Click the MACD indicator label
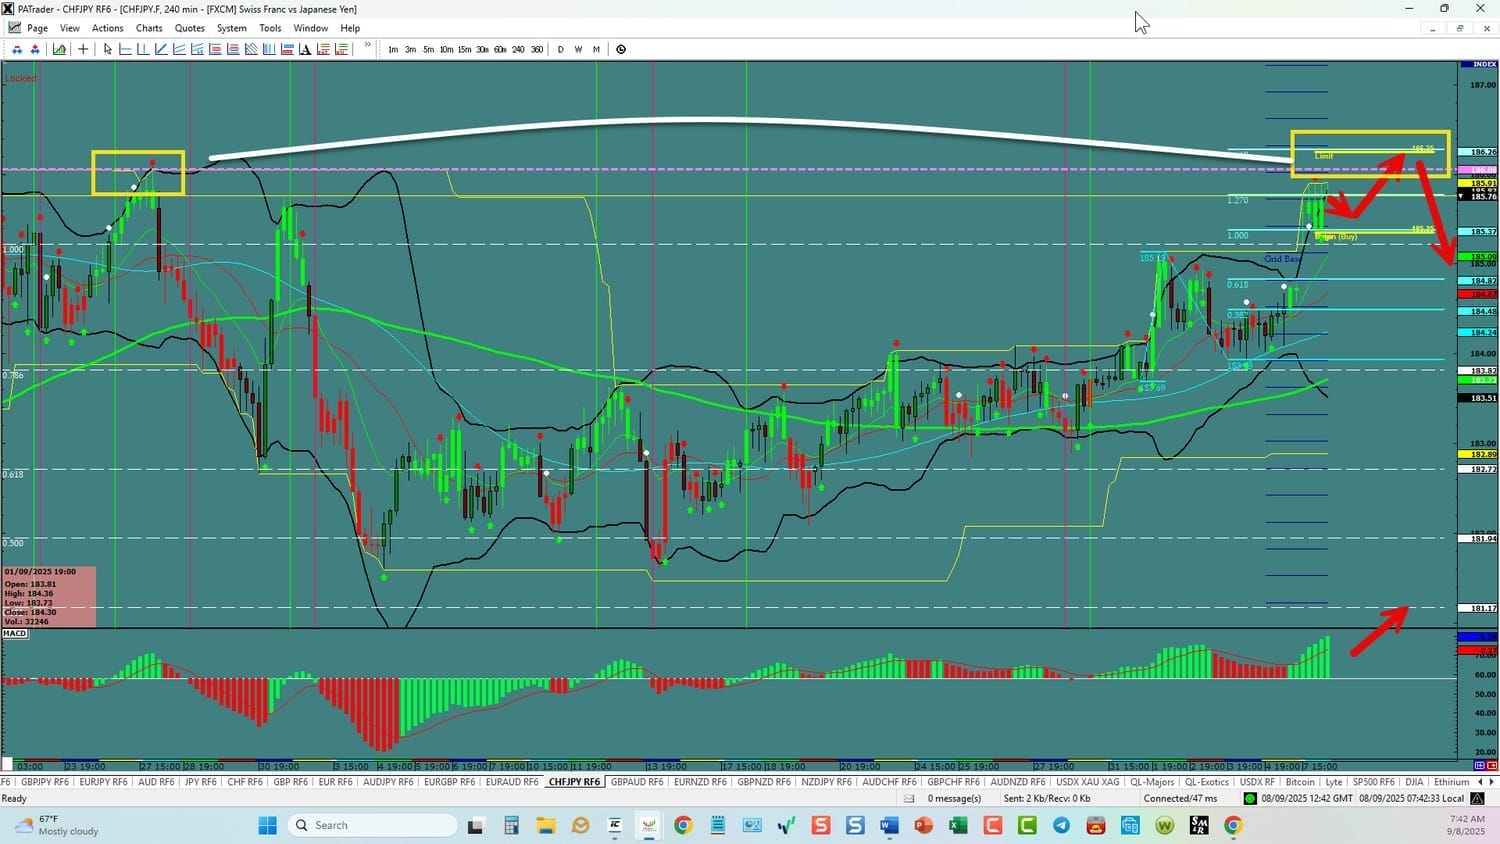 coord(15,634)
